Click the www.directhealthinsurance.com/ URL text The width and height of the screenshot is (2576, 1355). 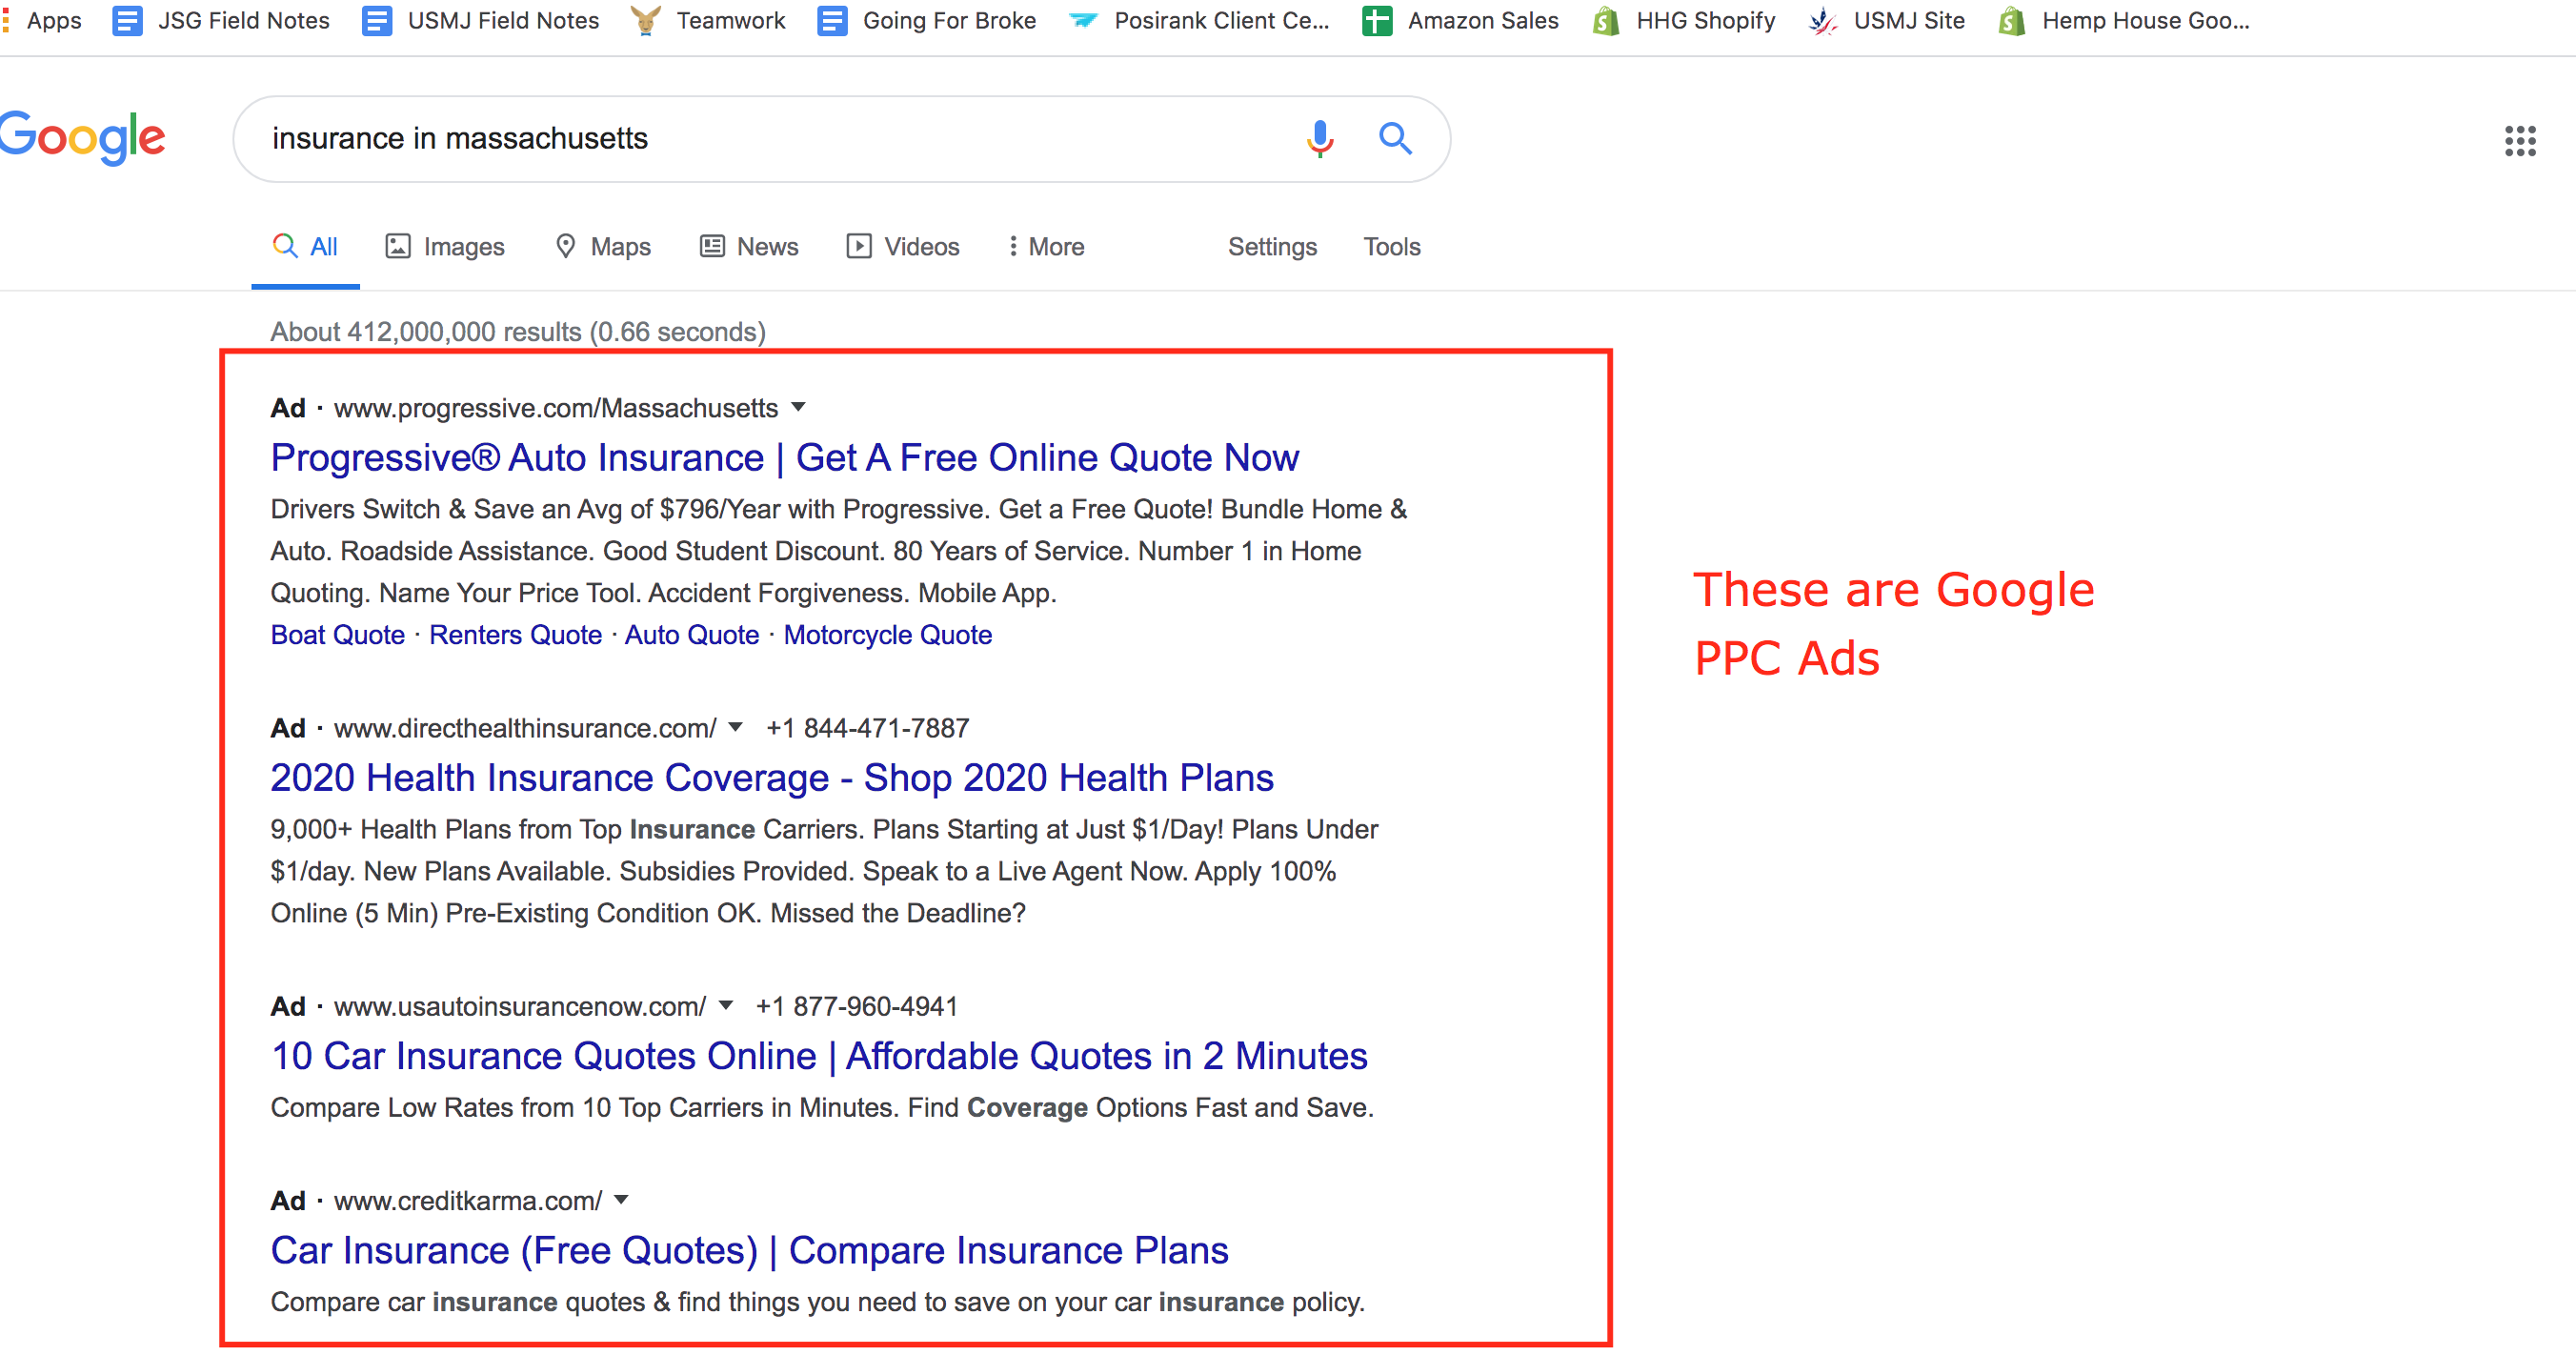(x=524, y=728)
